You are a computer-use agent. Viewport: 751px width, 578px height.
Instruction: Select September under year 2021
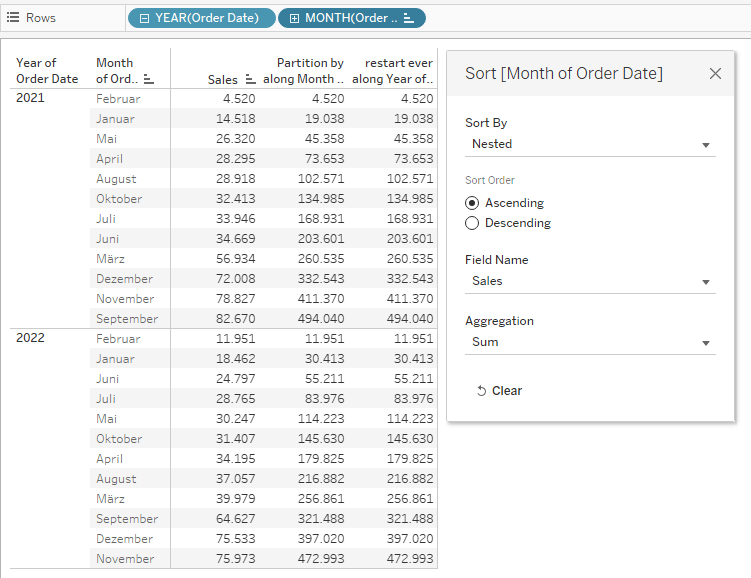click(x=127, y=319)
